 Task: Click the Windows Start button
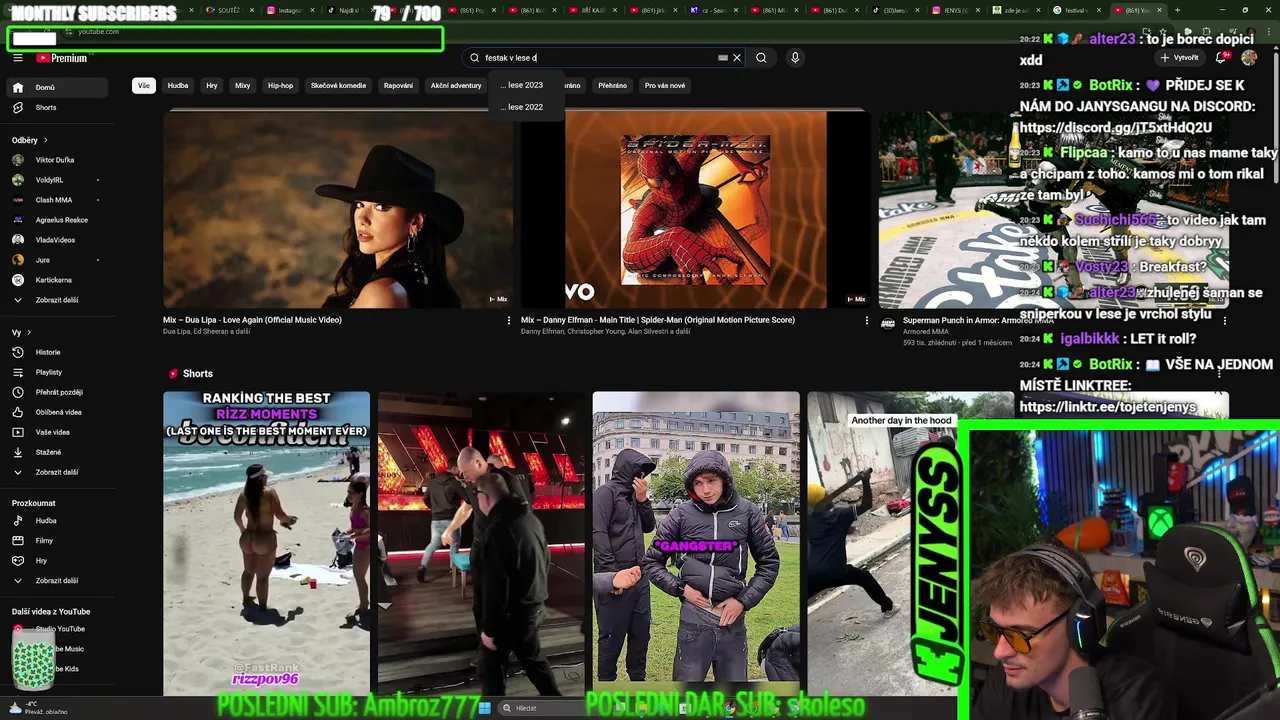point(485,708)
